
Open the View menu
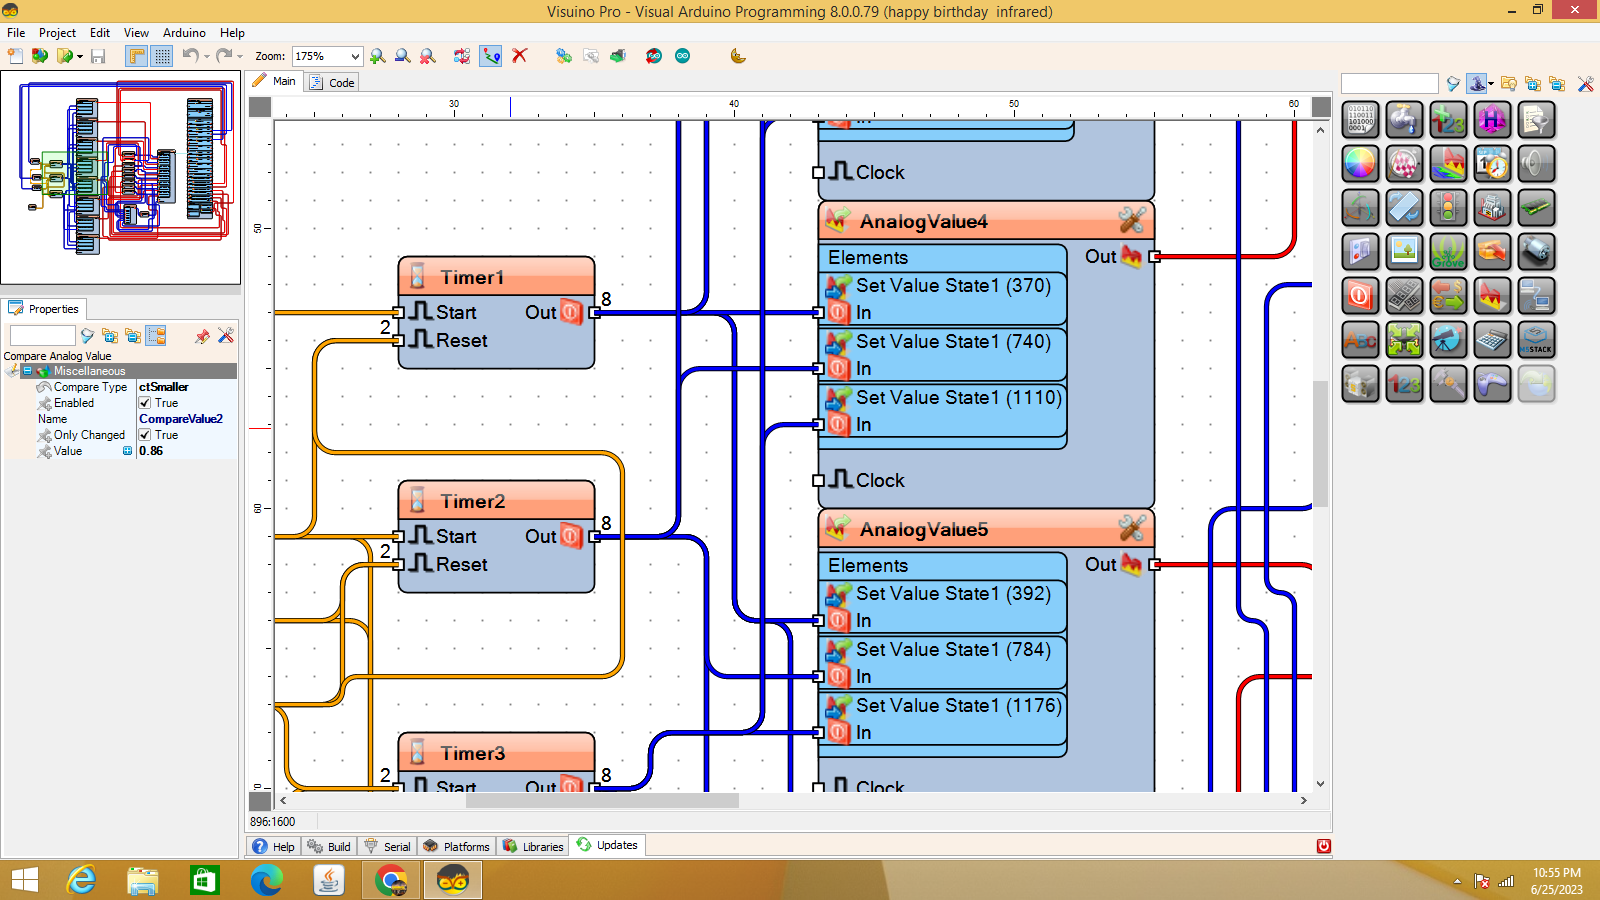(x=136, y=33)
